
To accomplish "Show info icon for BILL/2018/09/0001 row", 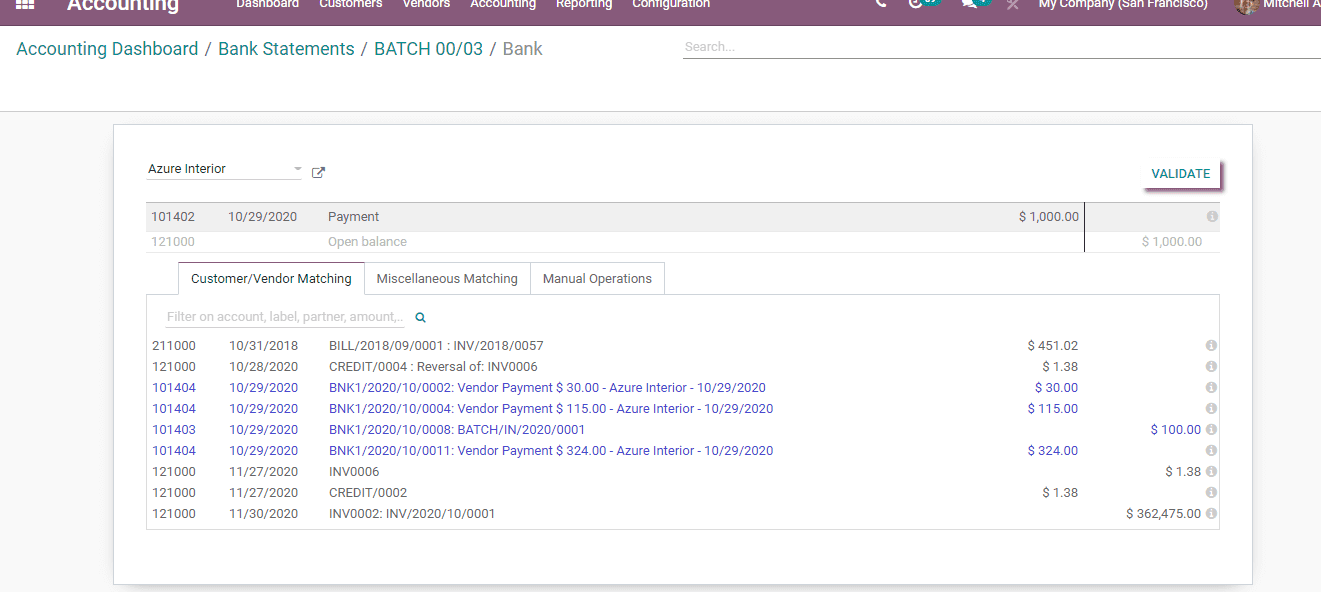I will point(1211,346).
